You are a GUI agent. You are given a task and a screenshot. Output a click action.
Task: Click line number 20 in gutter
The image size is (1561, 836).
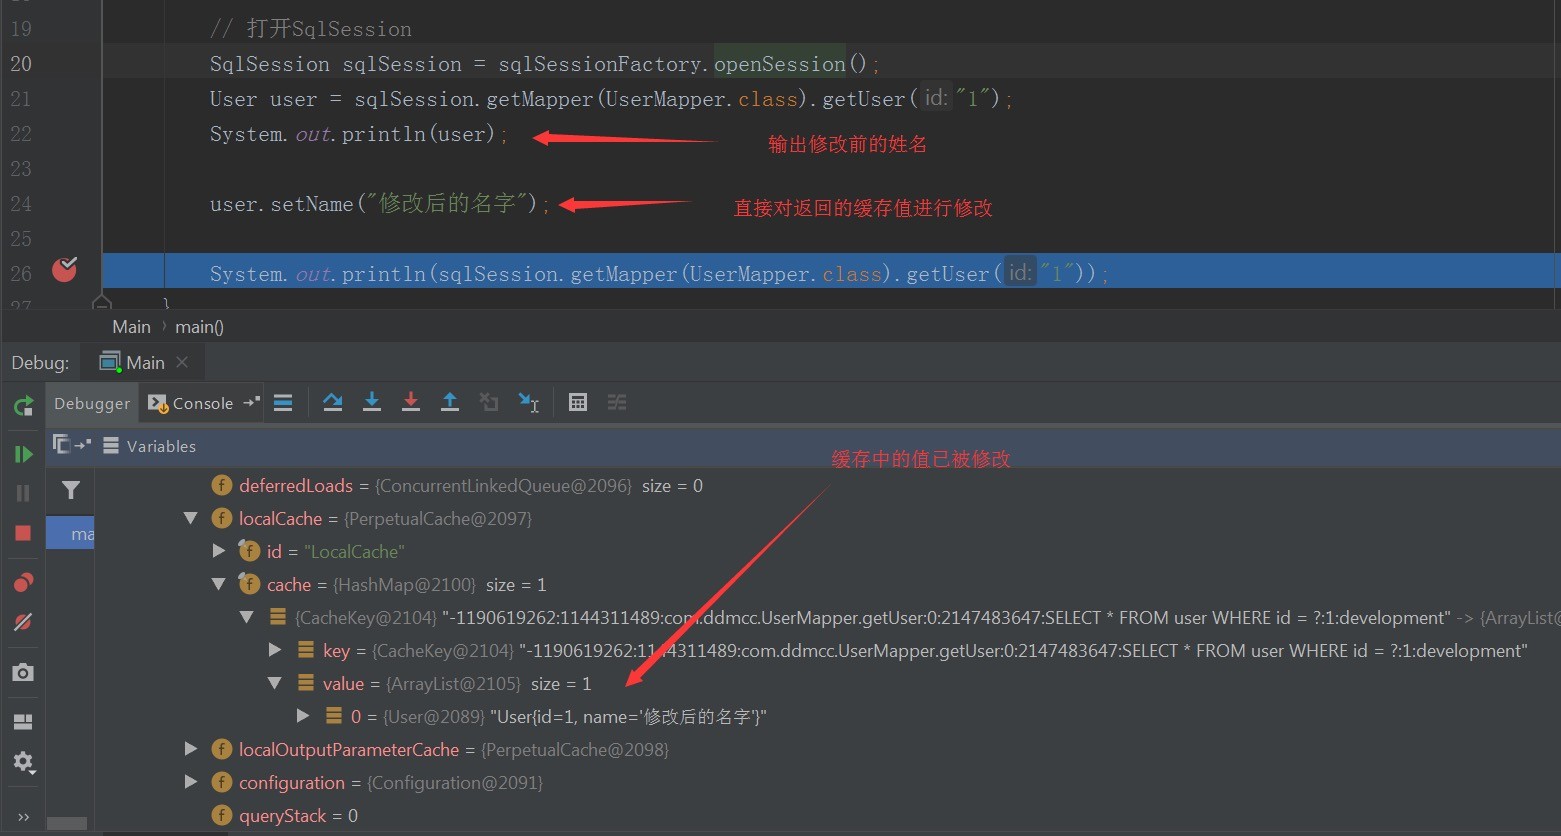[21, 64]
